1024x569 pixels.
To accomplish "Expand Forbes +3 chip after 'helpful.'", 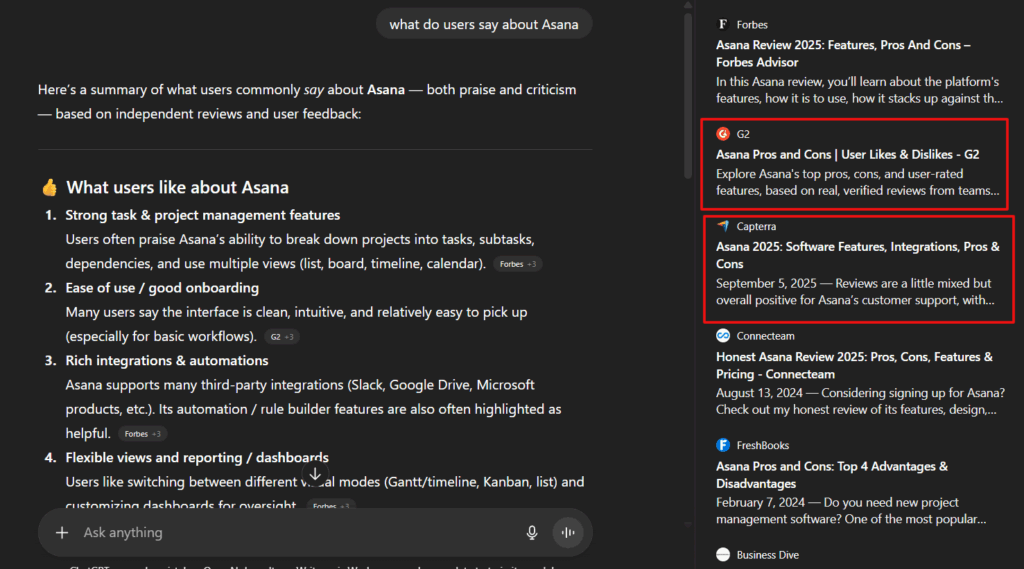I will coord(143,434).
